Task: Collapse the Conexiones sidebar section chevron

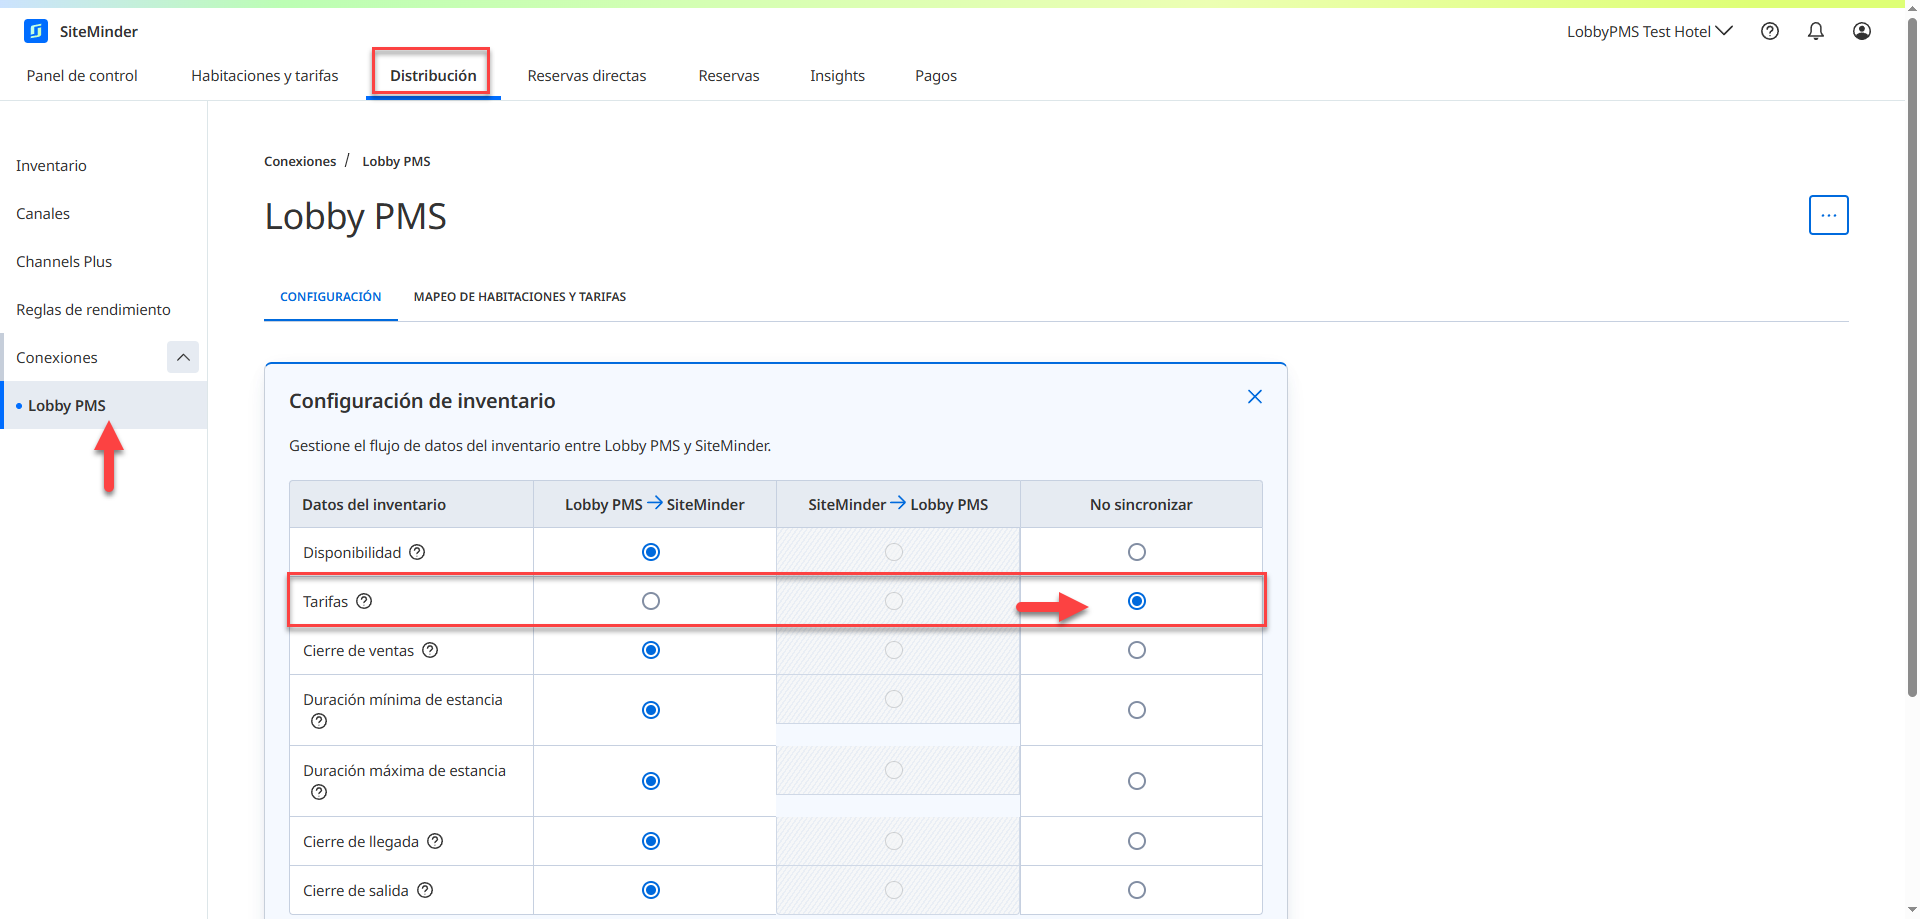Action: pos(183,357)
